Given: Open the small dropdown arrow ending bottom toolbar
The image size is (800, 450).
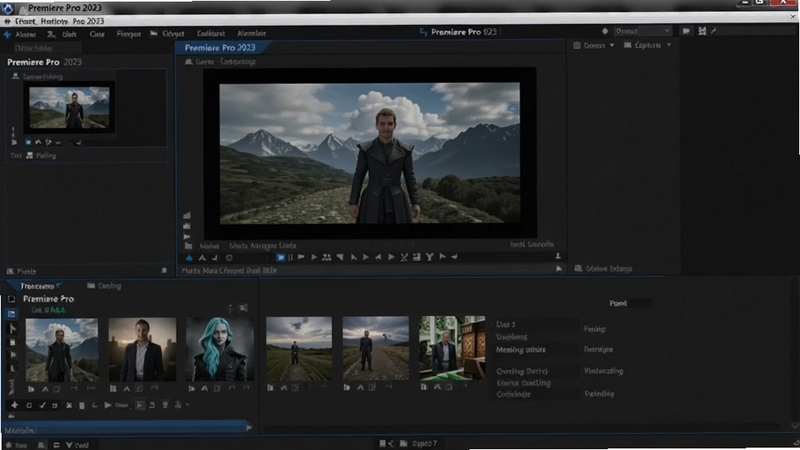Looking at the screenshot, I should pyautogui.click(x=188, y=405).
